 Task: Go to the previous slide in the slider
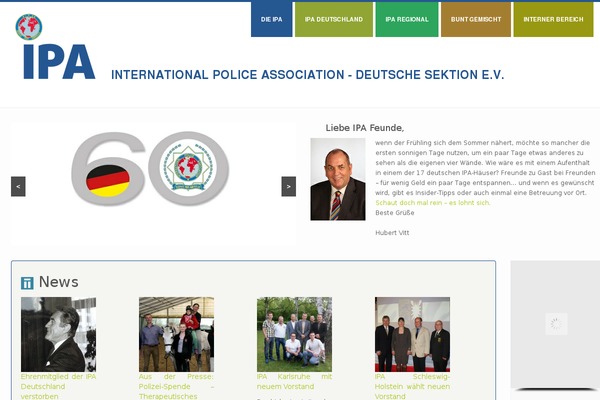click(x=18, y=186)
